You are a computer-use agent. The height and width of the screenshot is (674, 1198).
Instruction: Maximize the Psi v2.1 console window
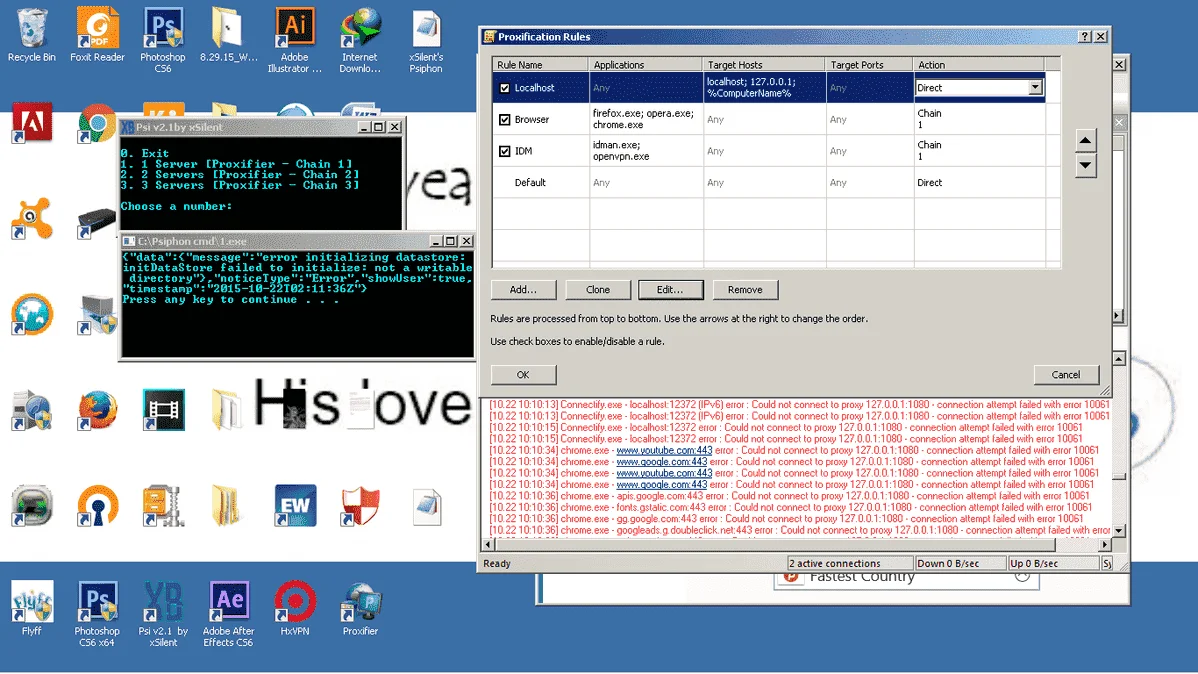tap(378, 127)
